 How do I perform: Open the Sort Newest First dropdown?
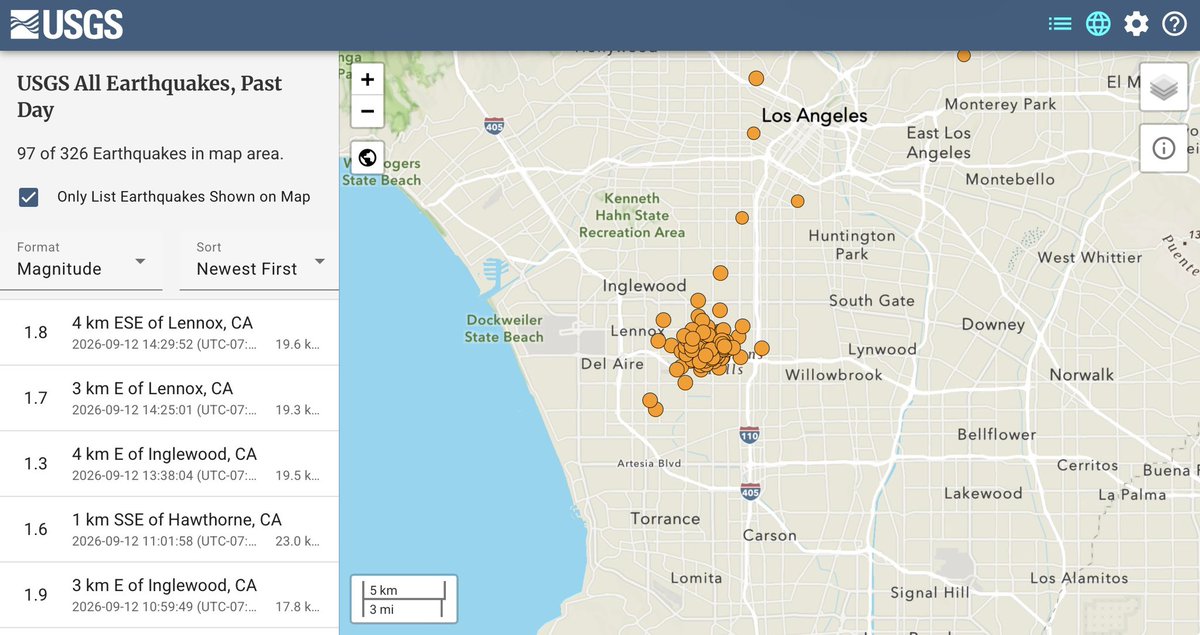coord(262,260)
